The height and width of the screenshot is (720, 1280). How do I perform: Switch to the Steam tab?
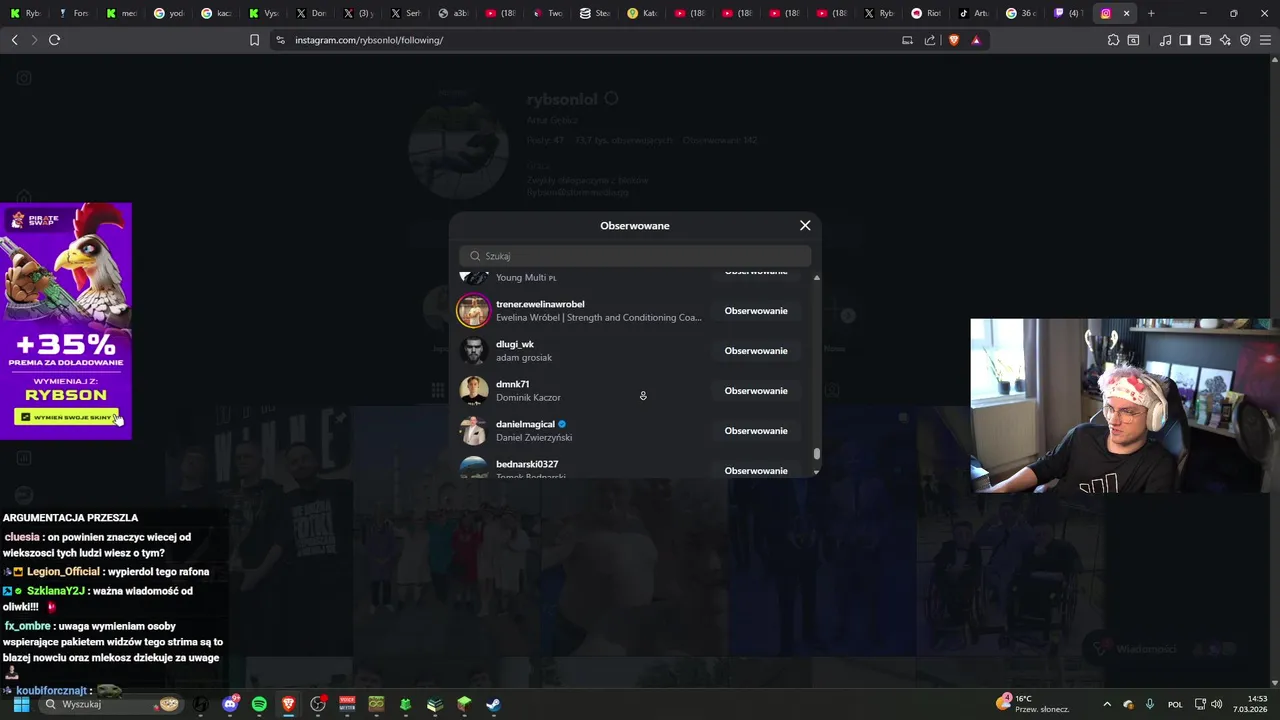click(x=595, y=13)
